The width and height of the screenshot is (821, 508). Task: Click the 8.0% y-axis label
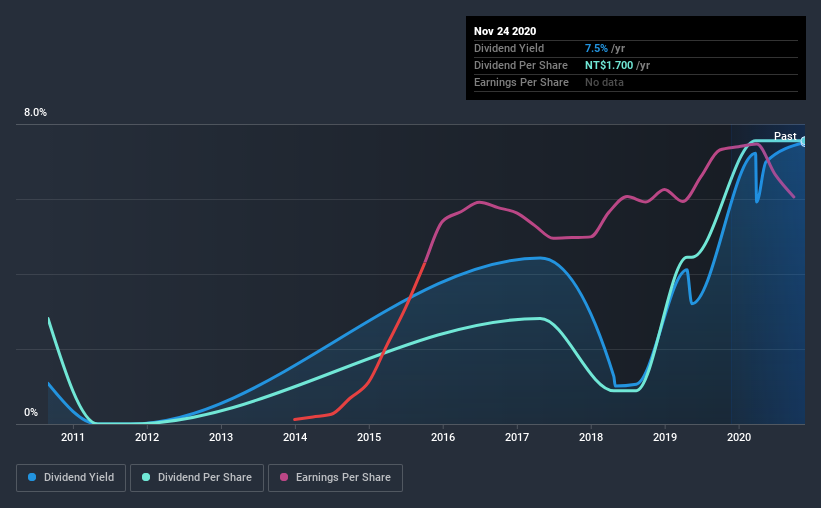point(35,113)
